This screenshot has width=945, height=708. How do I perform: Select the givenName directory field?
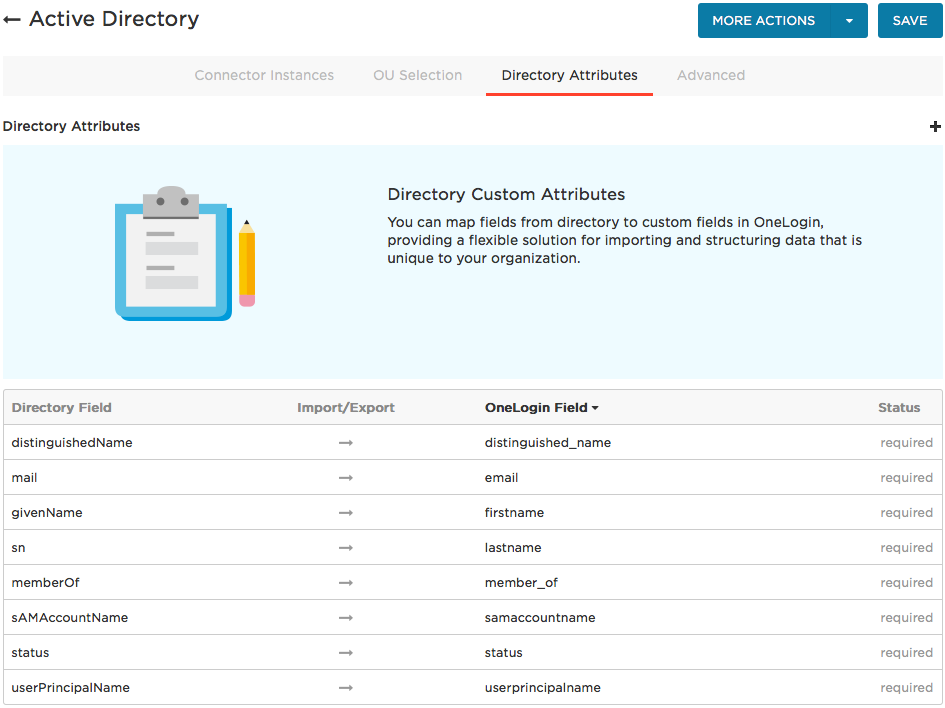(47, 512)
